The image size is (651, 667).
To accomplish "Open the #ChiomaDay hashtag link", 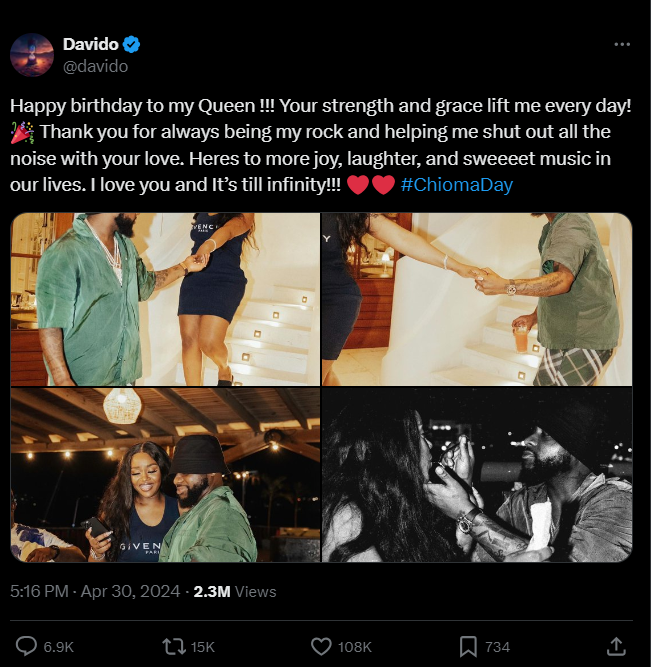I will pyautogui.click(x=460, y=185).
